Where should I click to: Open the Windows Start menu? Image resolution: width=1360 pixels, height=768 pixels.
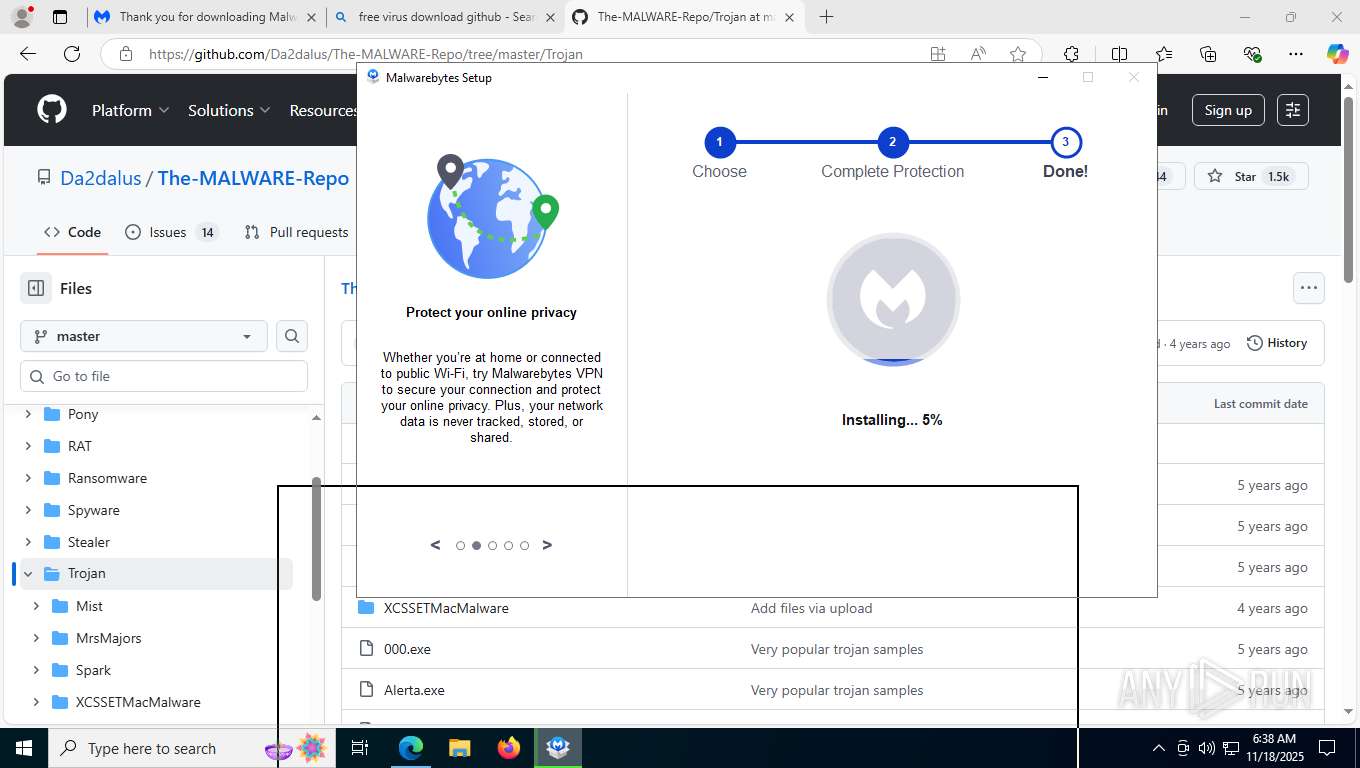pyautogui.click(x=24, y=748)
